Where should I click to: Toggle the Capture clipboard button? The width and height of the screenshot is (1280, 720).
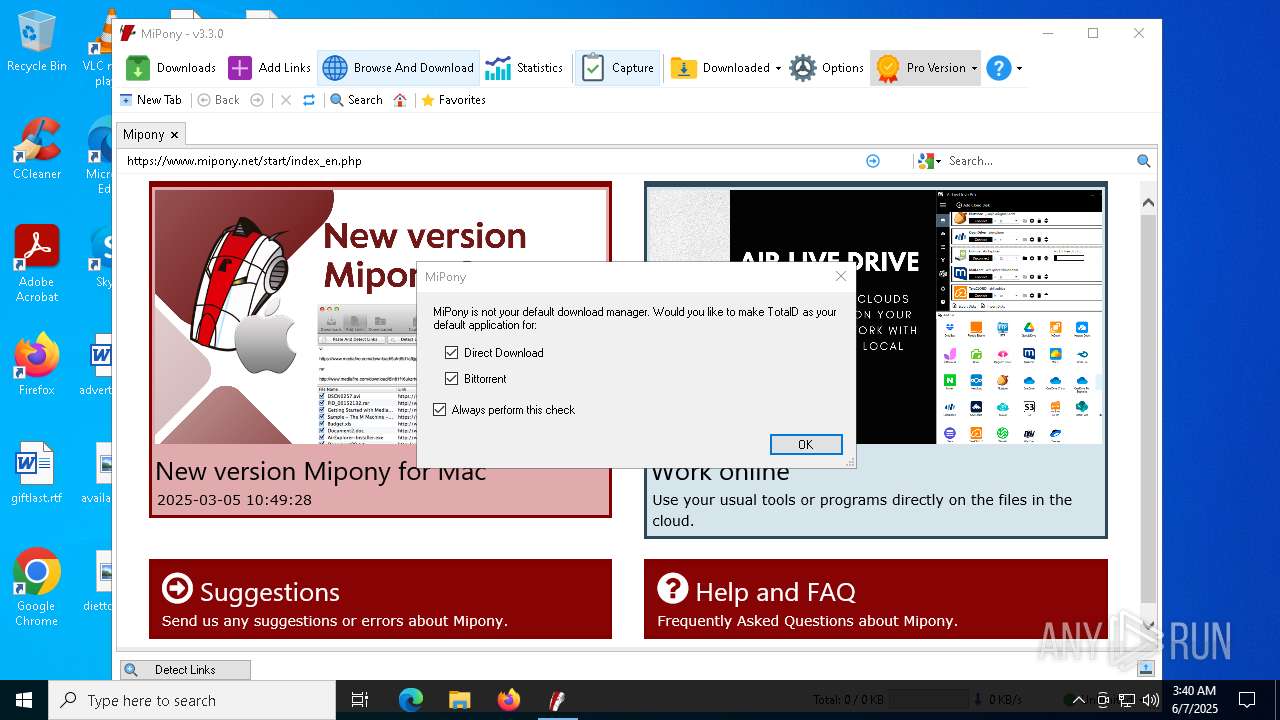click(618, 68)
